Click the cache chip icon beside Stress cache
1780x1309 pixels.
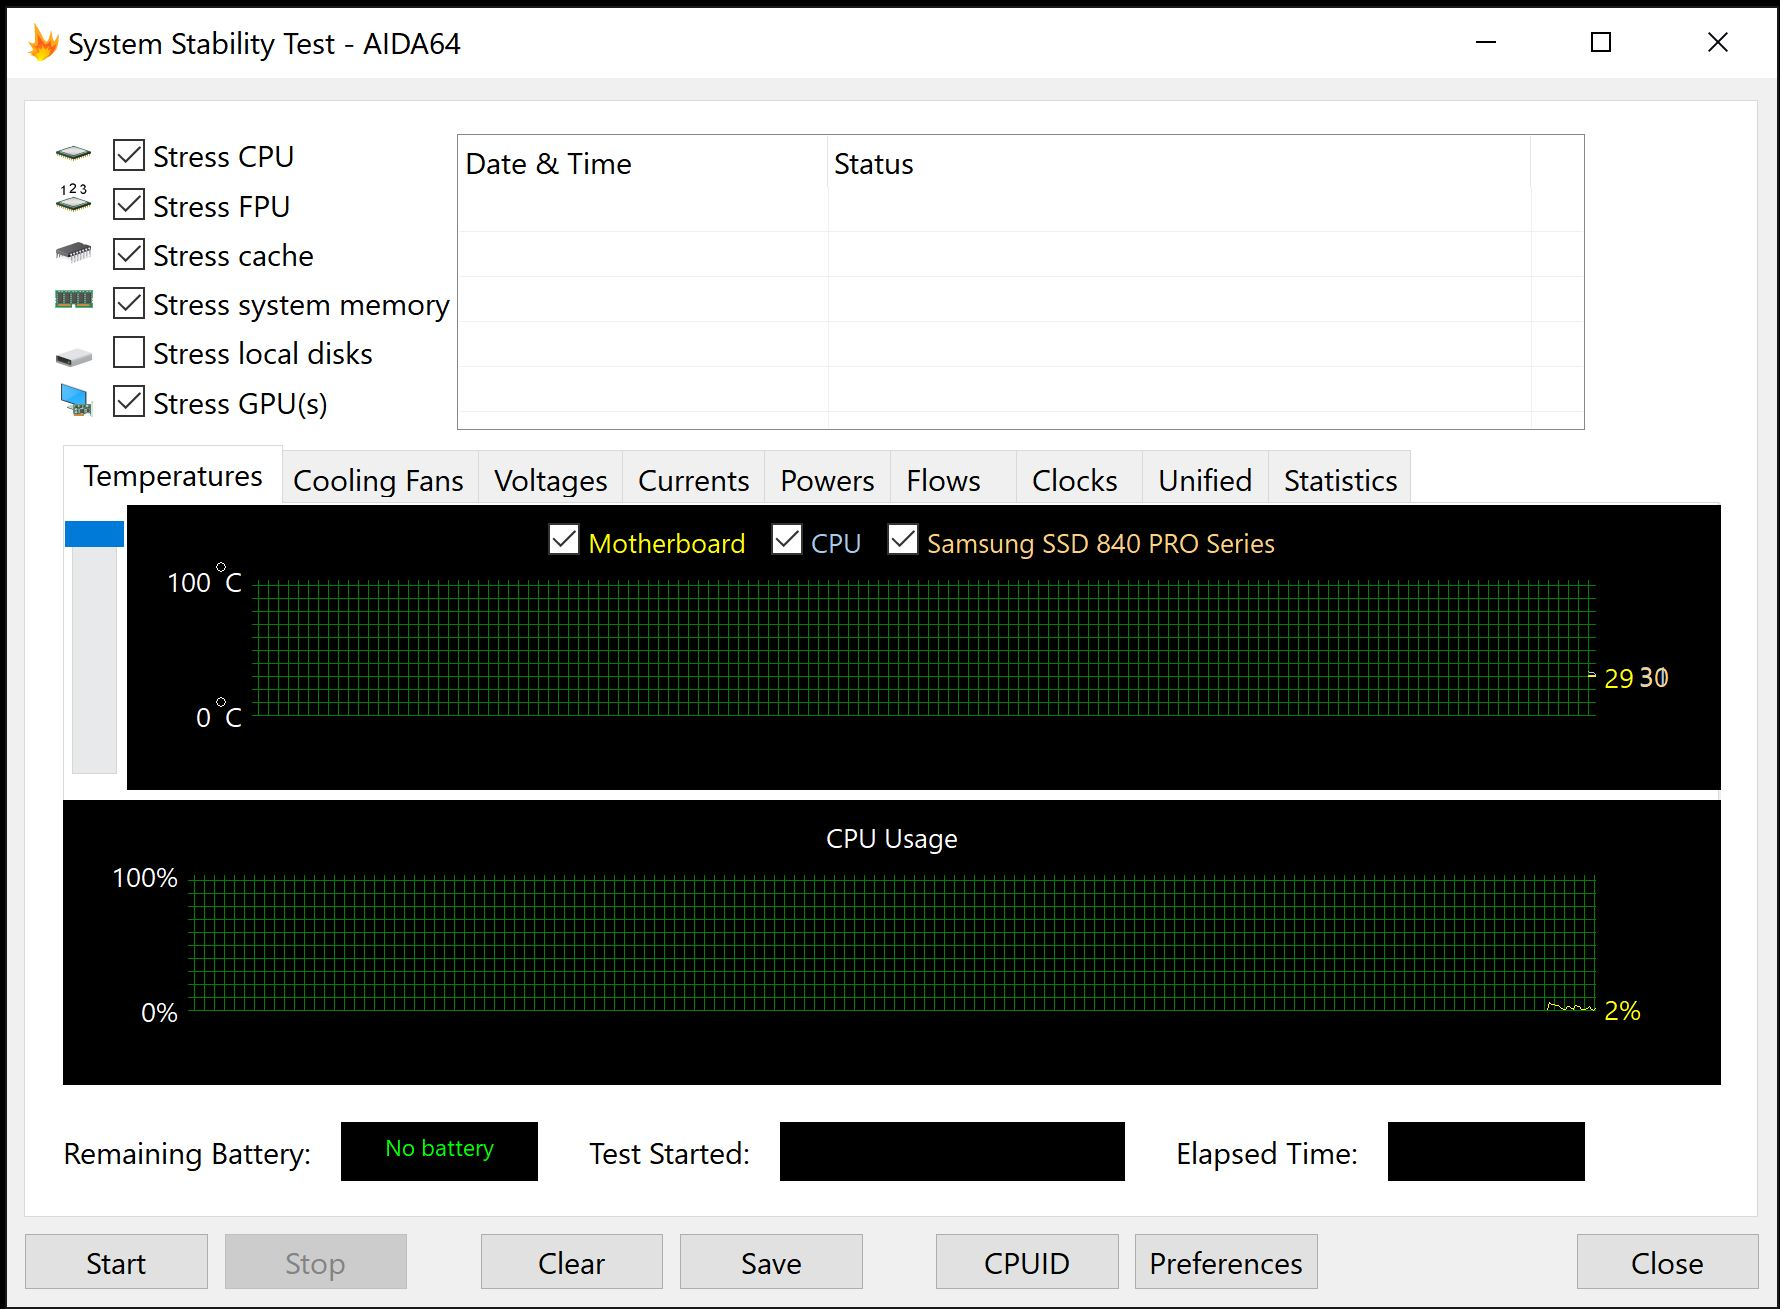tap(73, 252)
